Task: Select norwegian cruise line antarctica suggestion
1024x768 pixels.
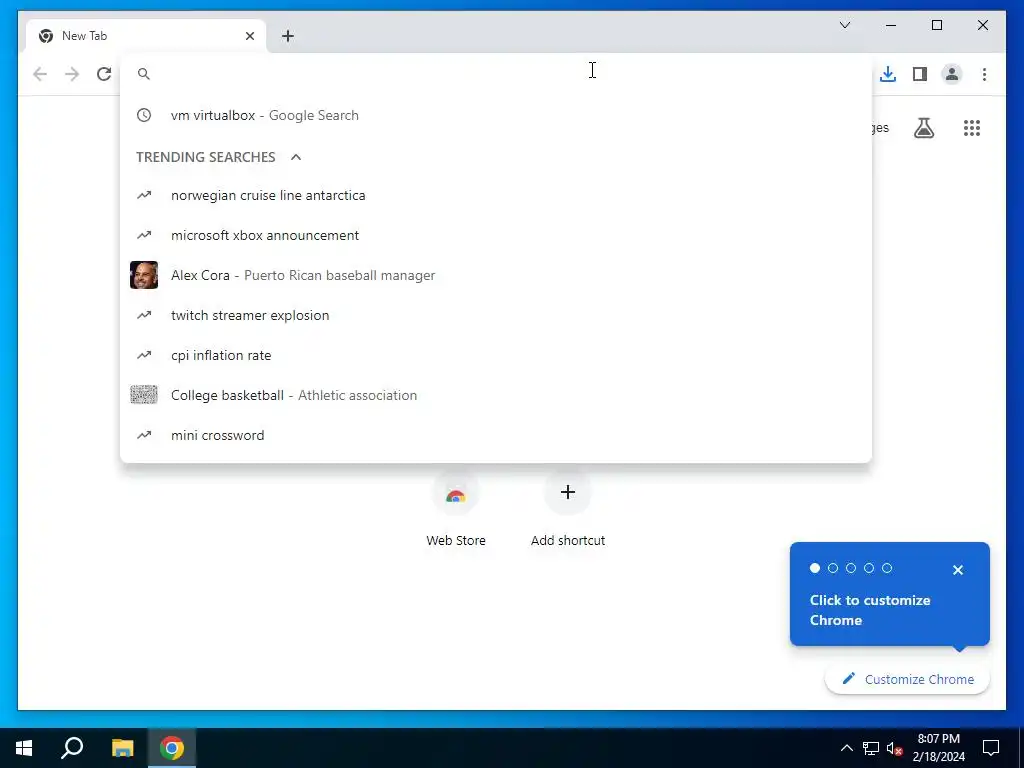Action: click(496, 195)
